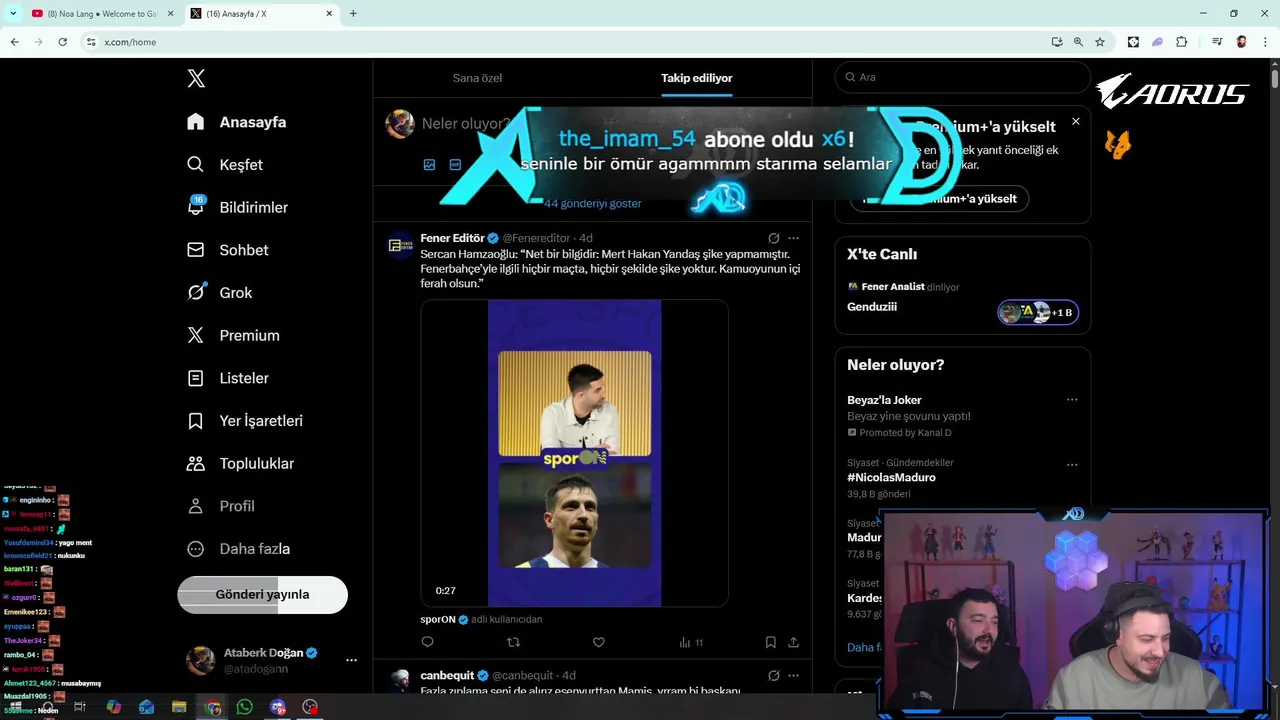Open the Beyaz'la Joker promoted trend

(884, 400)
